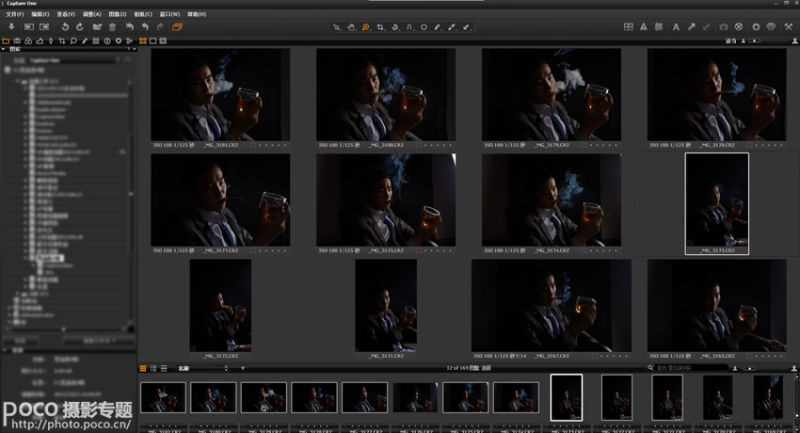Open the Library folder tool tab
The image size is (800, 433).
point(6,41)
